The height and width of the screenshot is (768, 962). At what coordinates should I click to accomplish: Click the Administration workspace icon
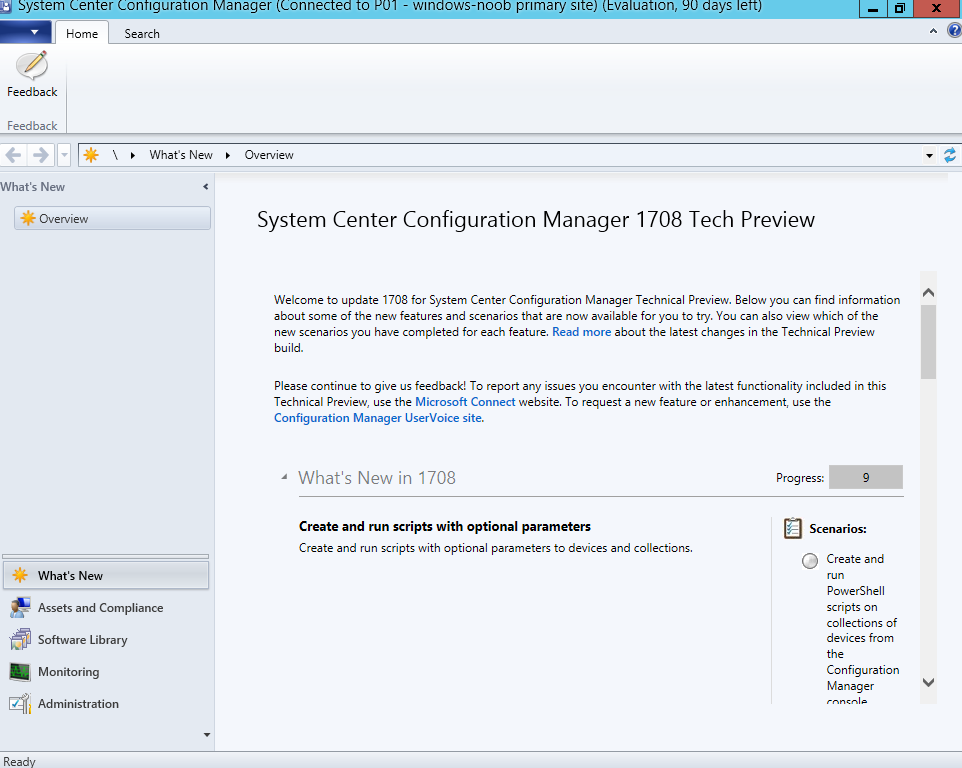coord(20,704)
